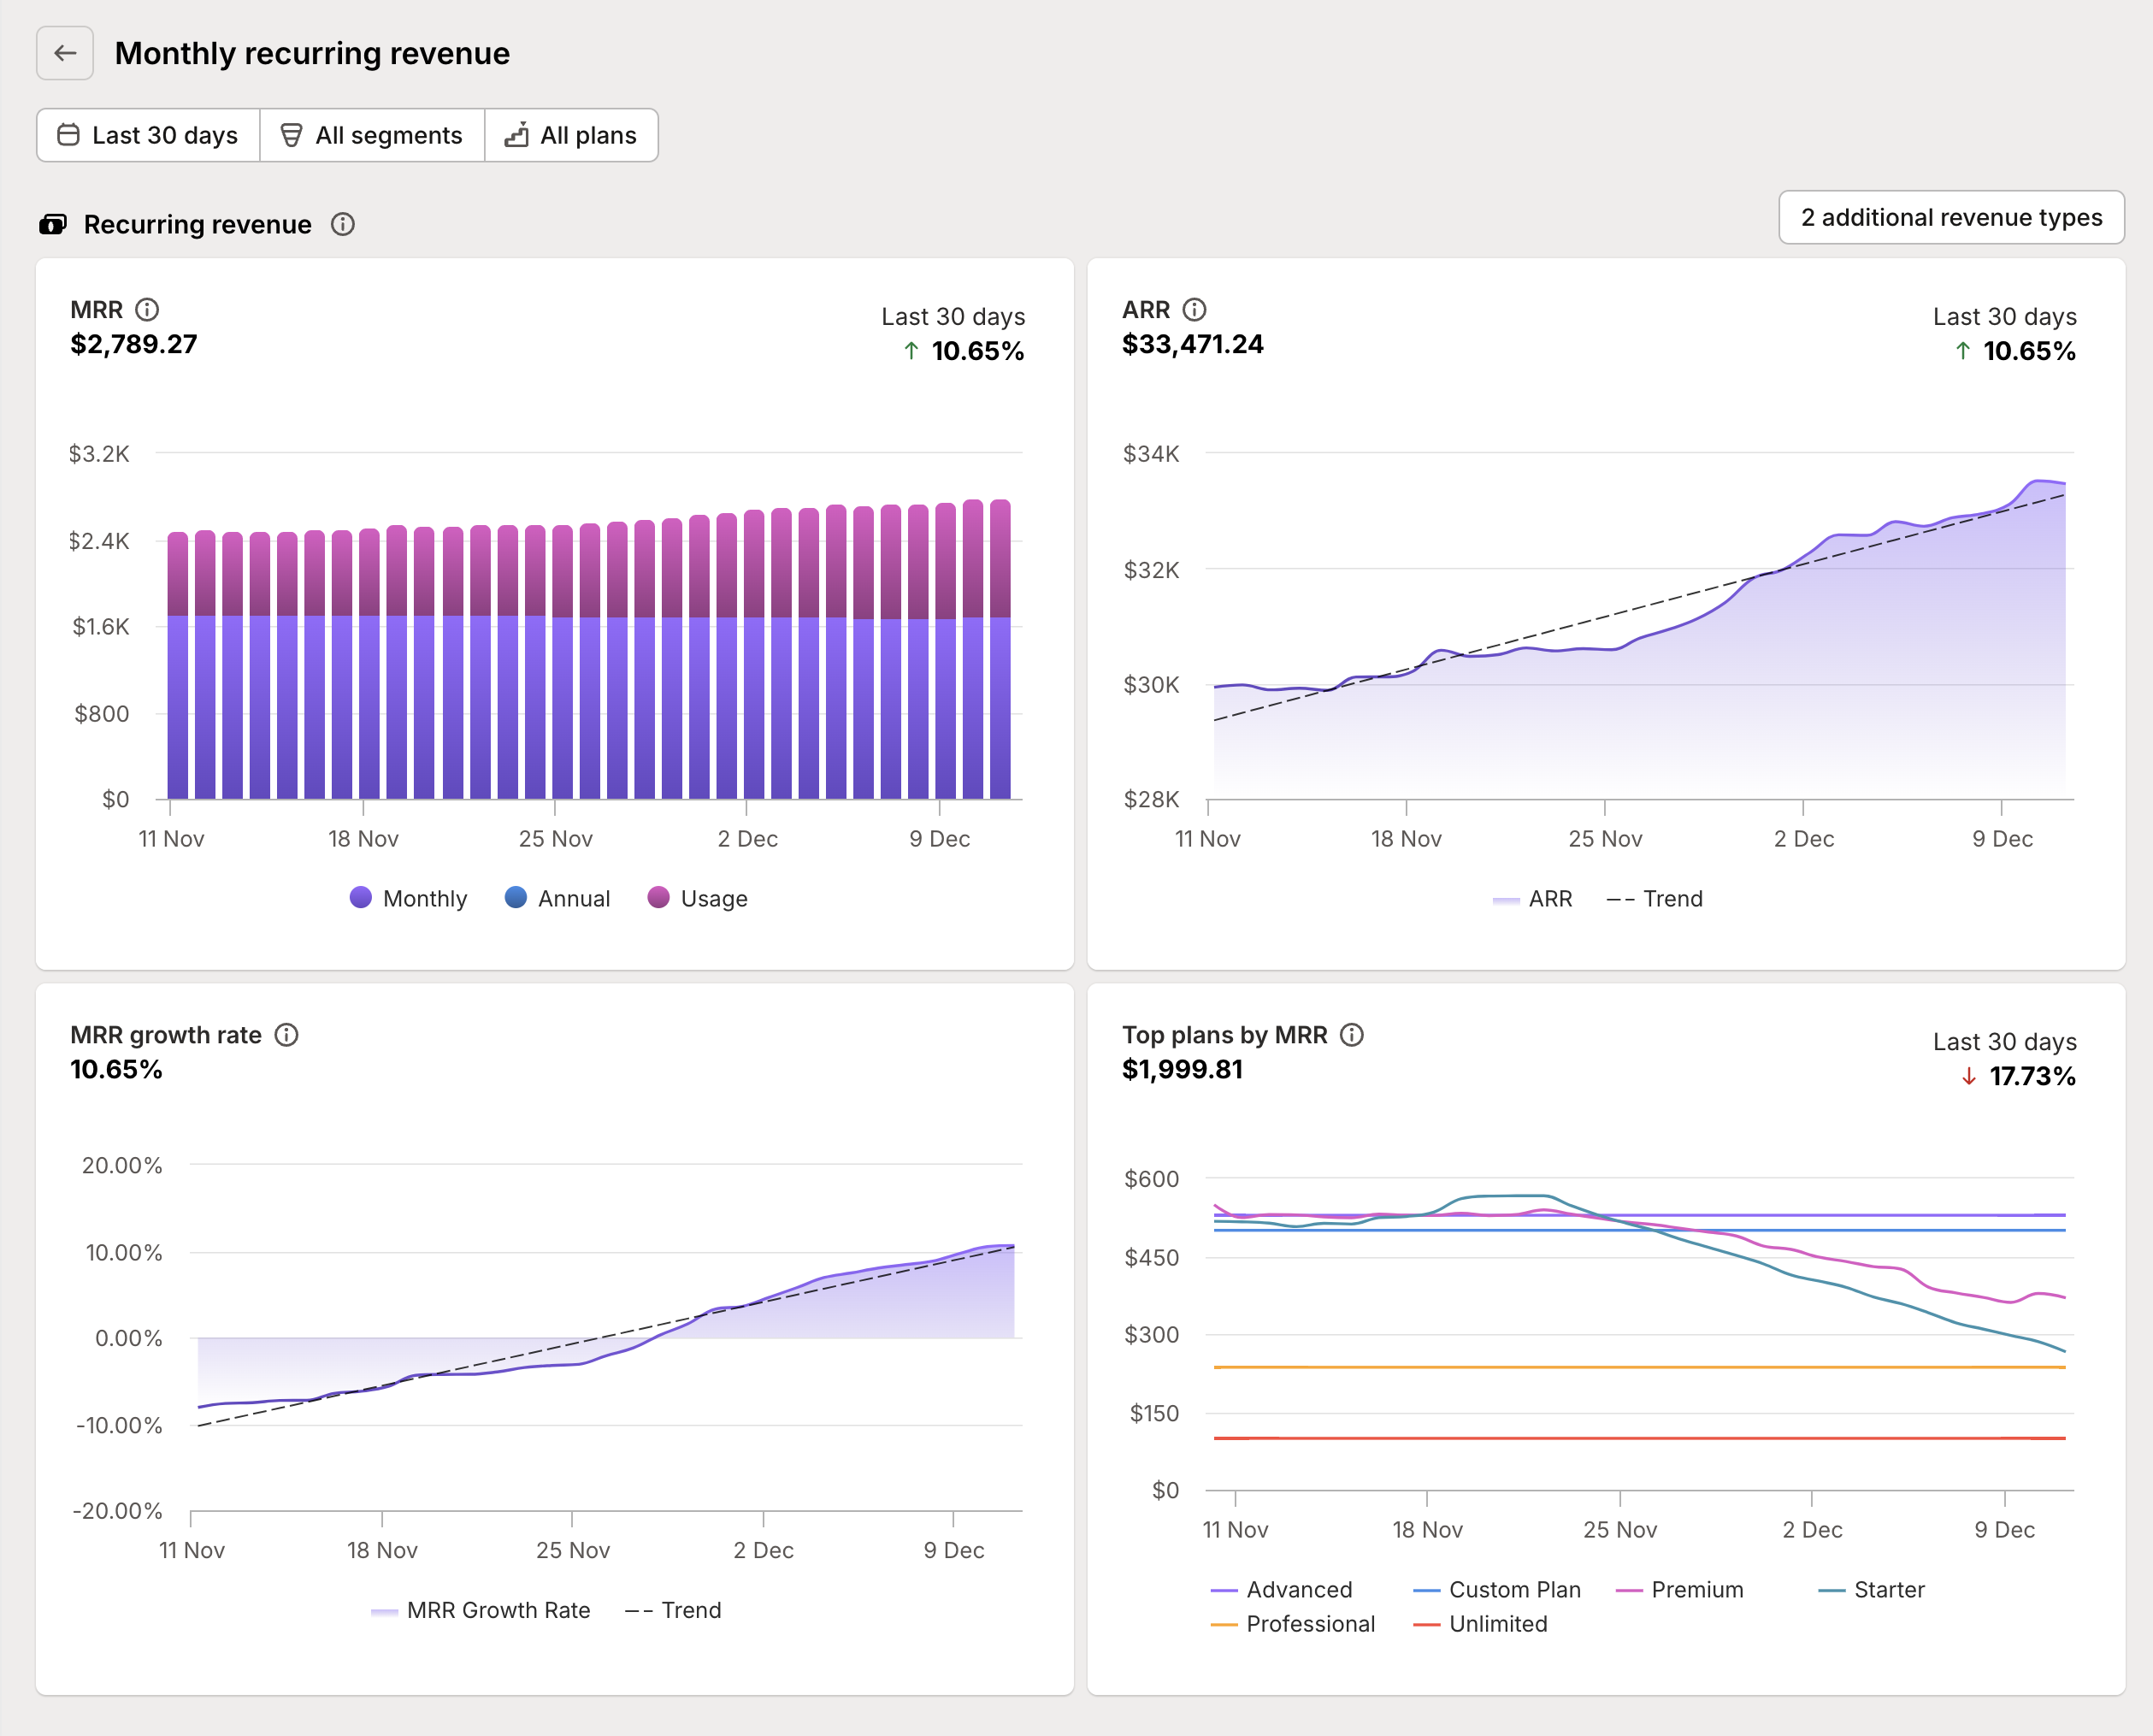This screenshot has height=1736, width=2153.
Task: Click the back arrow to exit the report
Action: (x=65, y=53)
